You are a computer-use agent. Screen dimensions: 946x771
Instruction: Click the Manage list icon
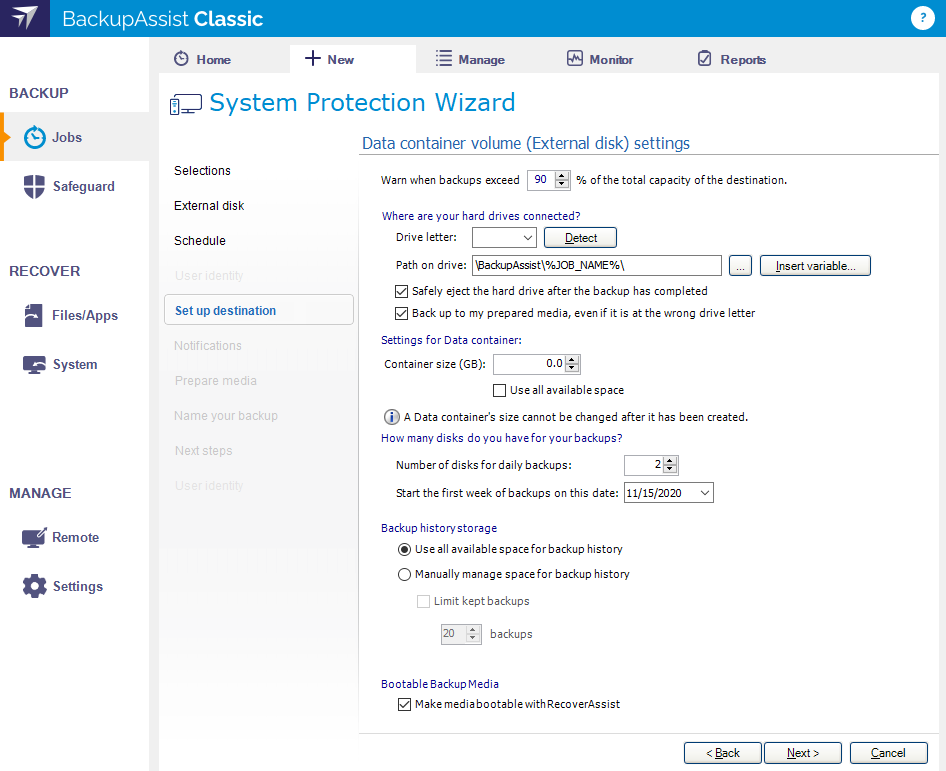click(x=443, y=59)
